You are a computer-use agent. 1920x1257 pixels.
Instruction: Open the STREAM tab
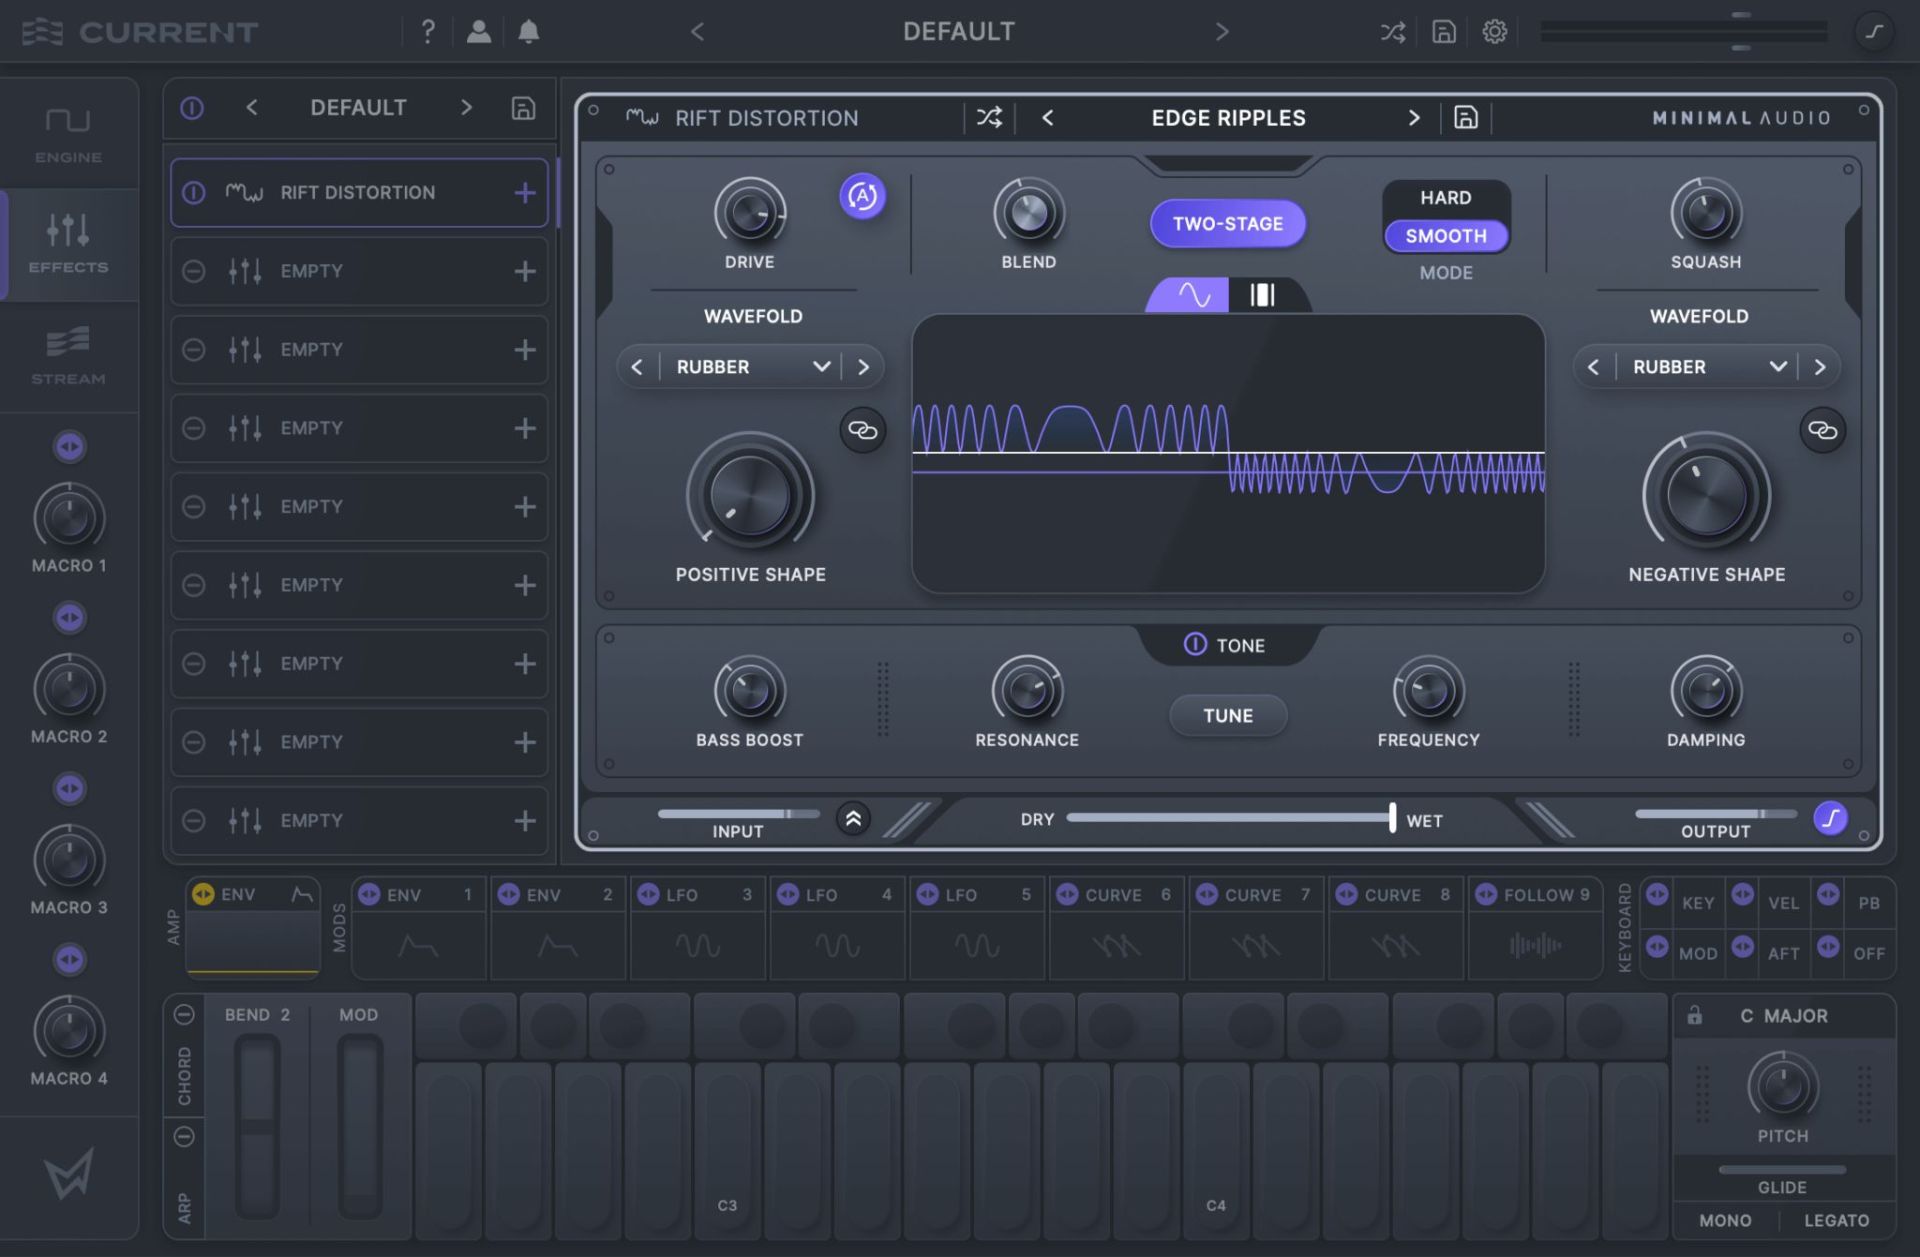pos(68,356)
